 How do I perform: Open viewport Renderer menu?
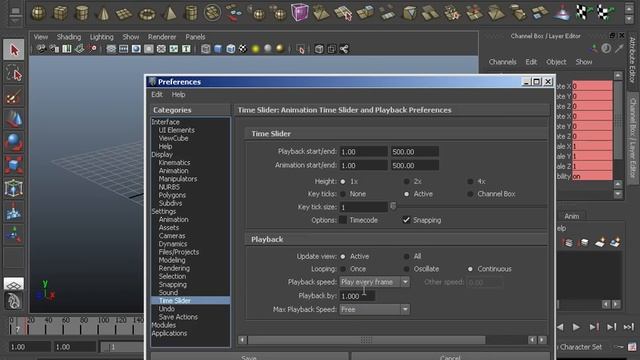(x=162, y=37)
